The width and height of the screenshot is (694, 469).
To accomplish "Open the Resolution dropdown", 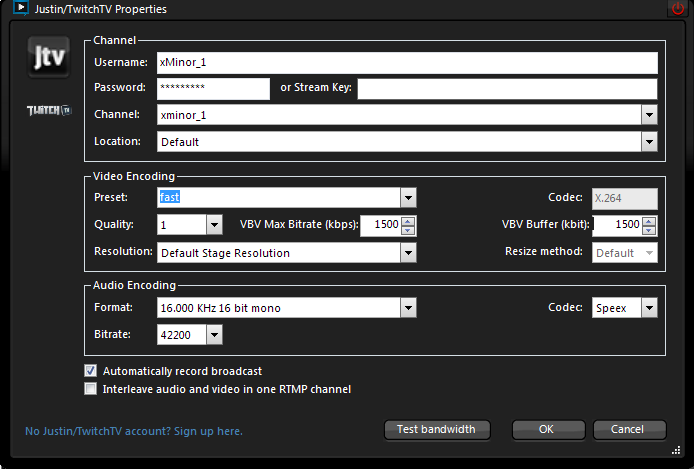I will (408, 253).
